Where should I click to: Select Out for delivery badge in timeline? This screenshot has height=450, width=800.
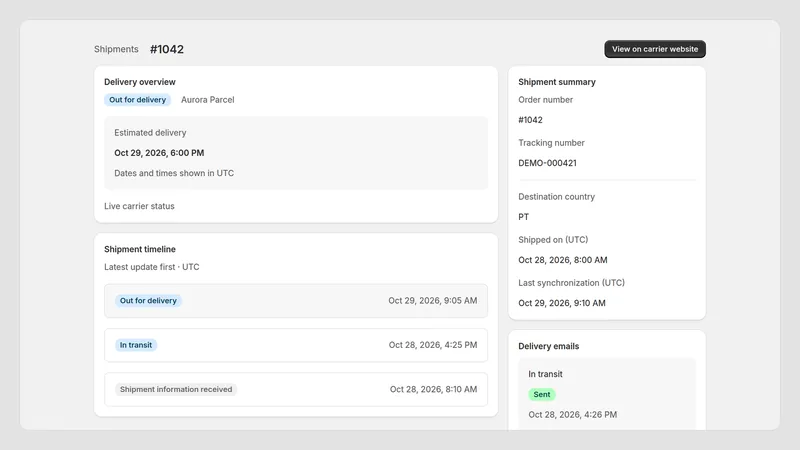(x=148, y=301)
